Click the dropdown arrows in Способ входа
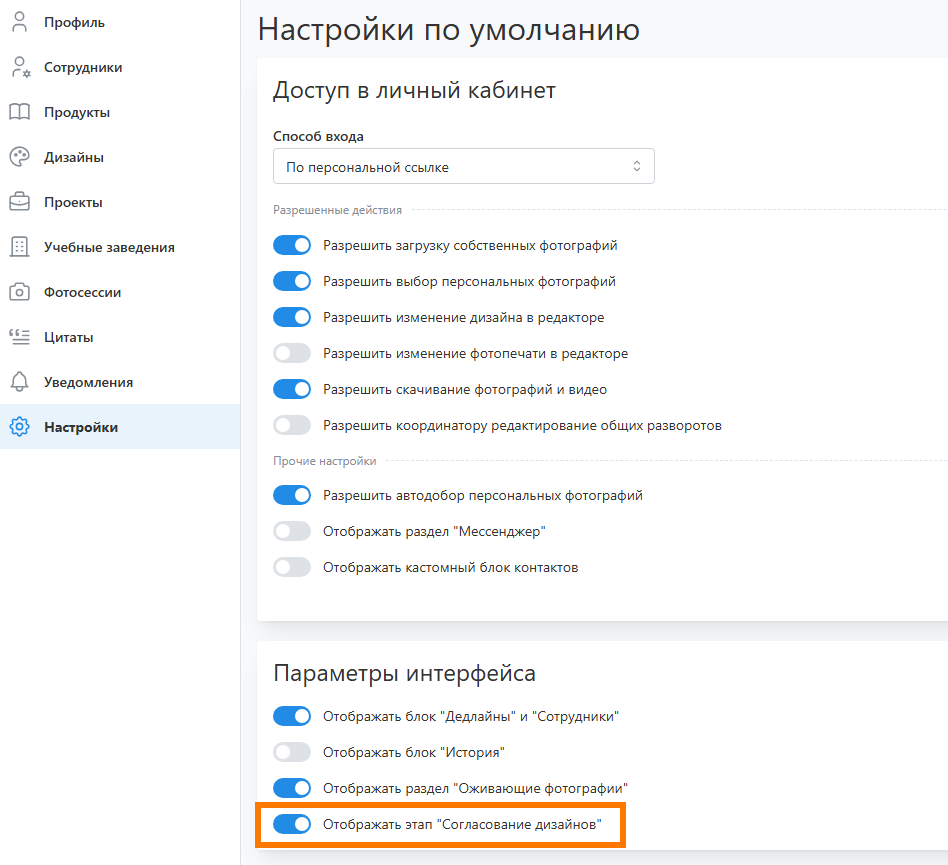 (x=636, y=167)
